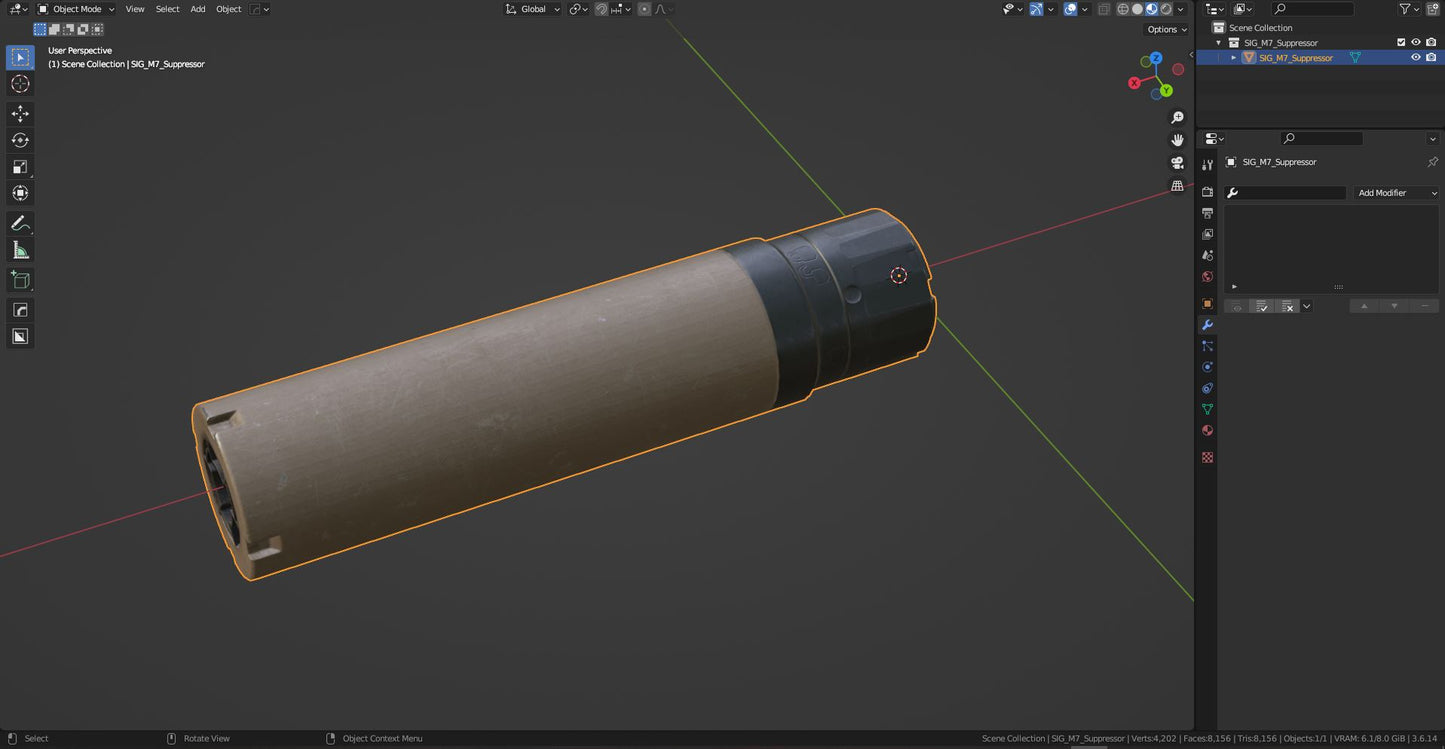Screen dimensions: 1445x749
Task: Click the Options button in the viewport
Action: coord(1166,29)
